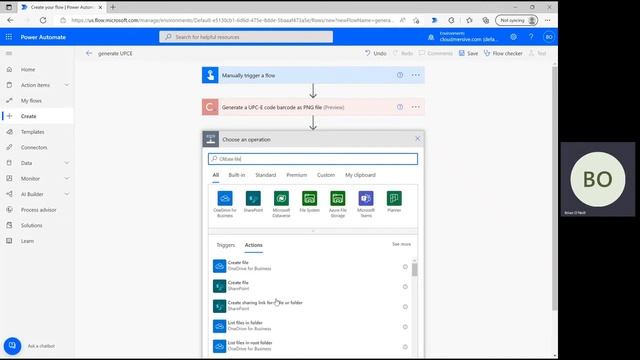Select the Built-in tab
The width and height of the screenshot is (640, 360).
click(x=237, y=175)
